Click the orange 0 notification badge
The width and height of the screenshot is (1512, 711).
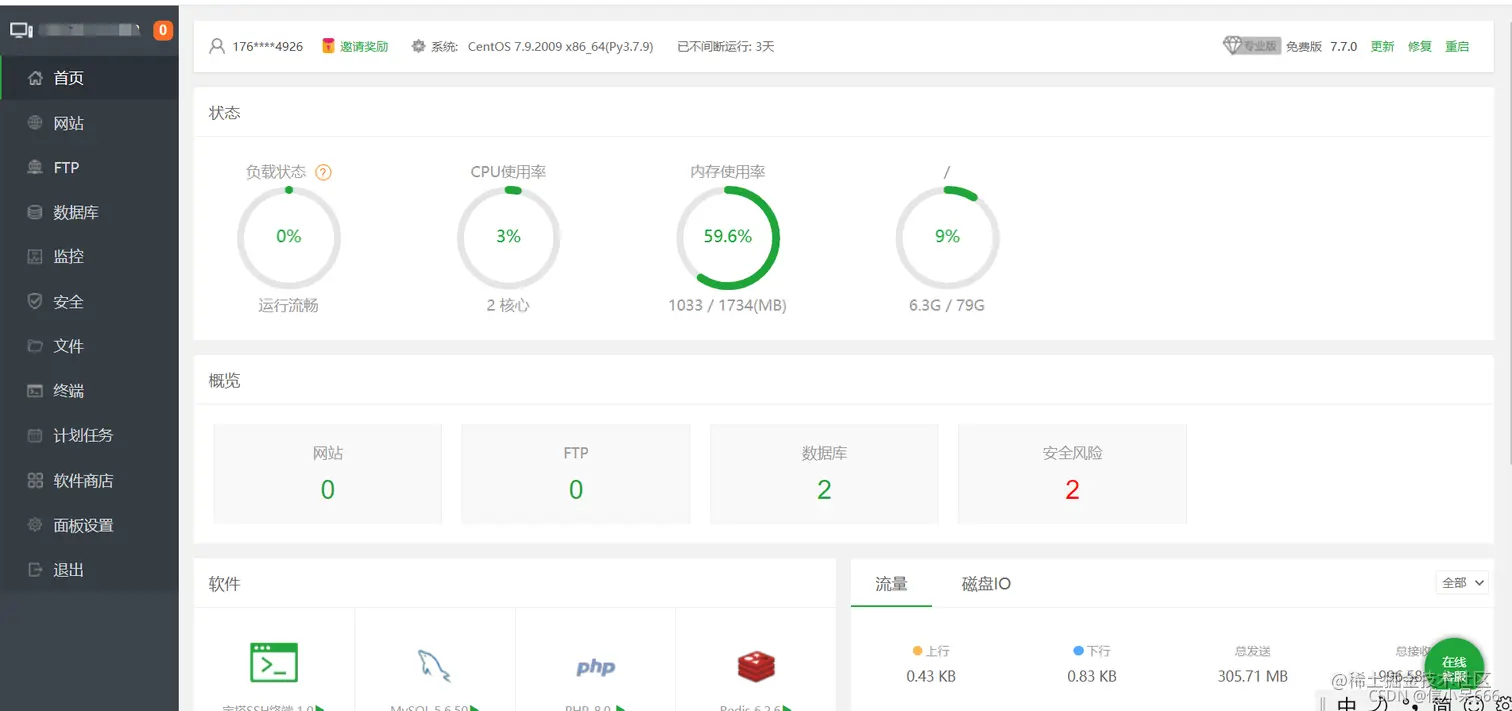[x=163, y=30]
